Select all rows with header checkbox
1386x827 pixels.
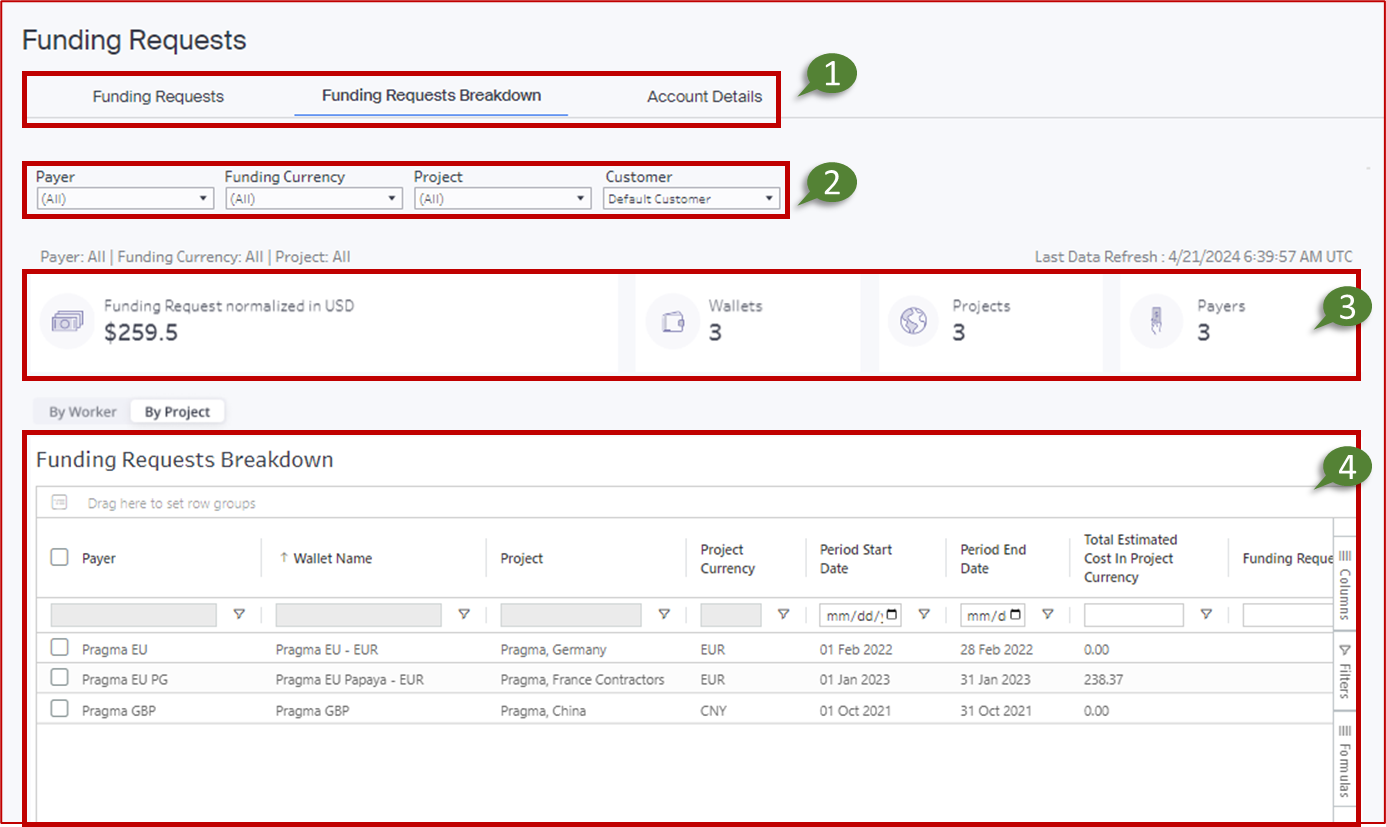[x=60, y=558]
